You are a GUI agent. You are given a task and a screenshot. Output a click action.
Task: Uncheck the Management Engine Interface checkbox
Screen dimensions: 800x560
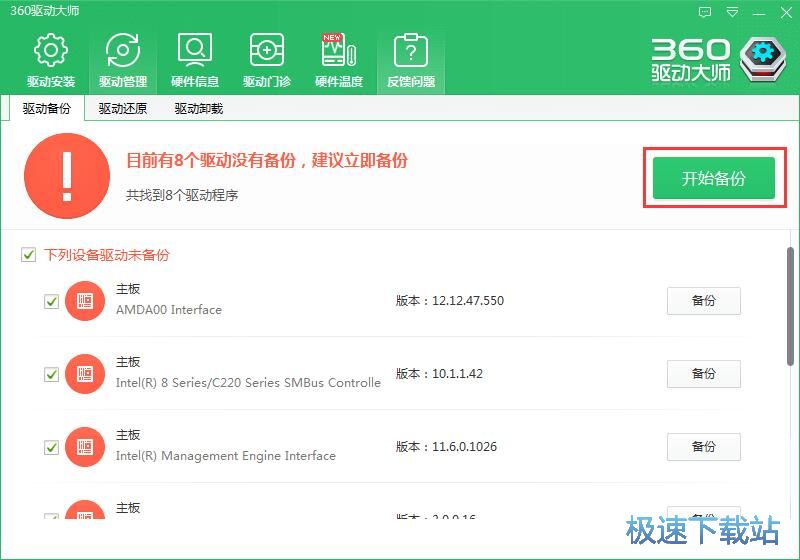[x=52, y=447]
